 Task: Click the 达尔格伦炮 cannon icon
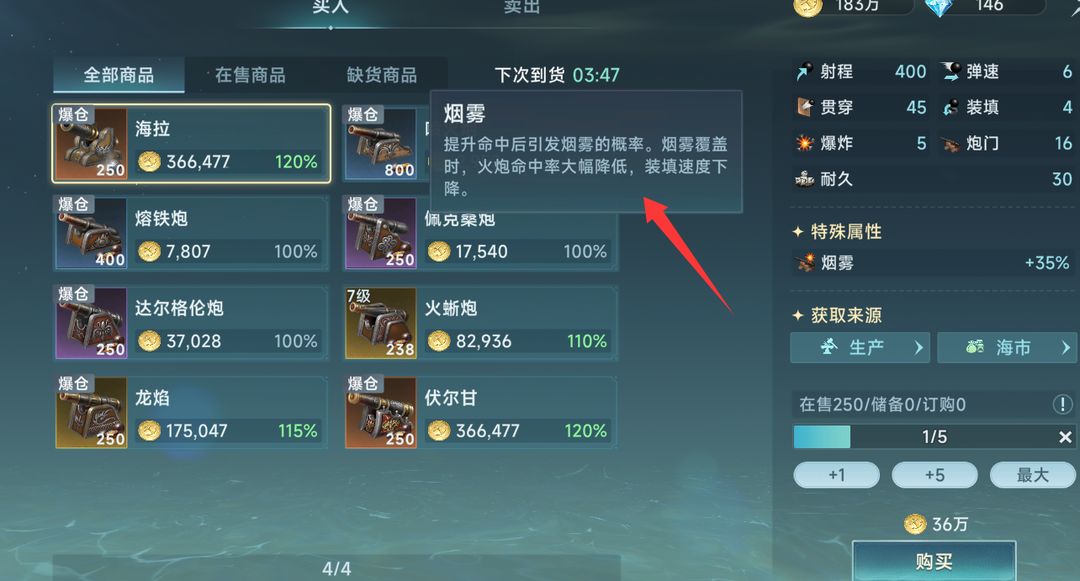click(x=91, y=323)
